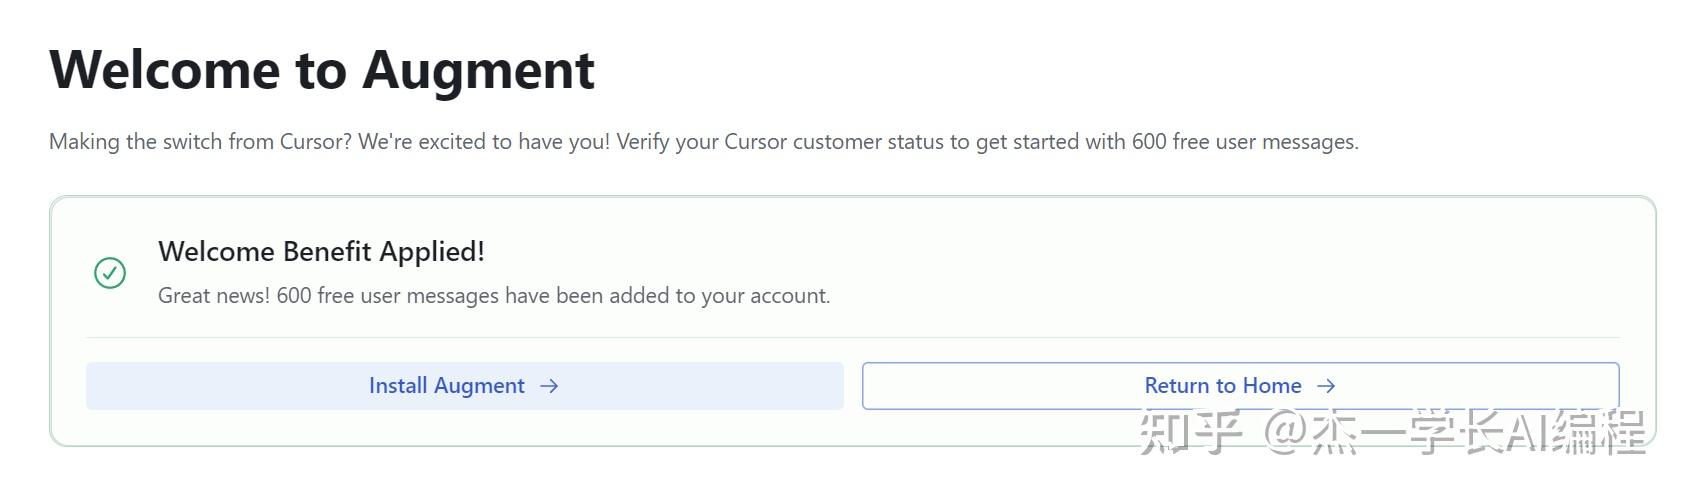This screenshot has height=501, width=1689.
Task: Click the Making the switch from Cursor sentence
Action: [200, 142]
